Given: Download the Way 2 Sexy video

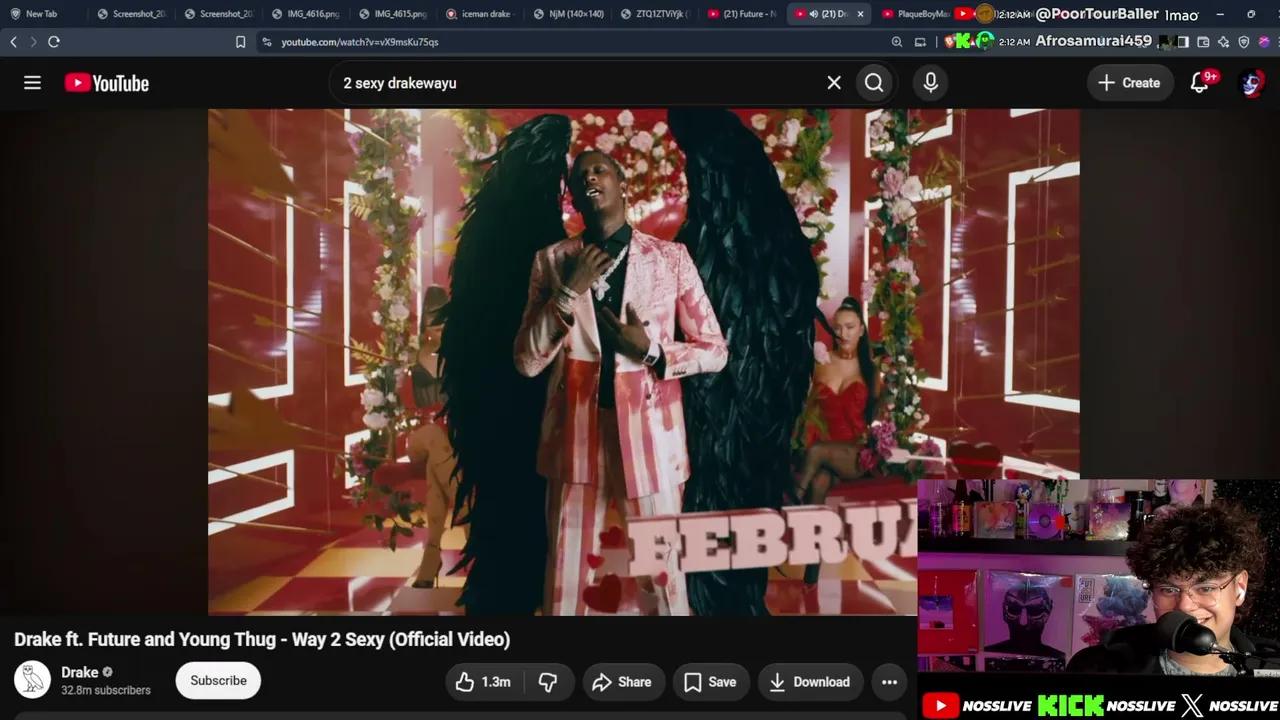Looking at the screenshot, I should pos(810,682).
